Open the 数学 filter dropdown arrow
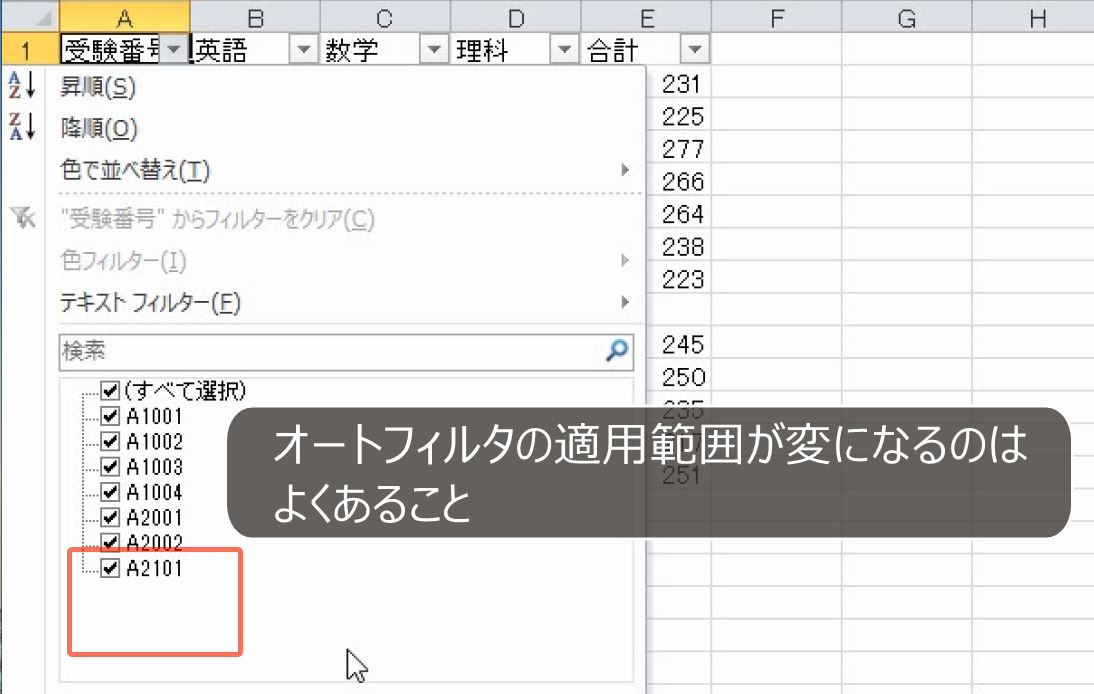The image size is (1094, 694). [434, 50]
